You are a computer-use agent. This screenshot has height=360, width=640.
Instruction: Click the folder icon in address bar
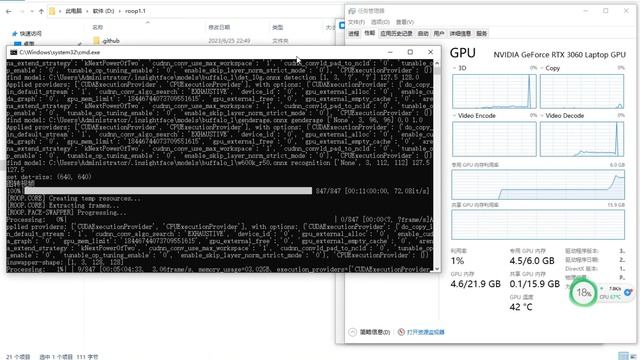click(x=52, y=11)
